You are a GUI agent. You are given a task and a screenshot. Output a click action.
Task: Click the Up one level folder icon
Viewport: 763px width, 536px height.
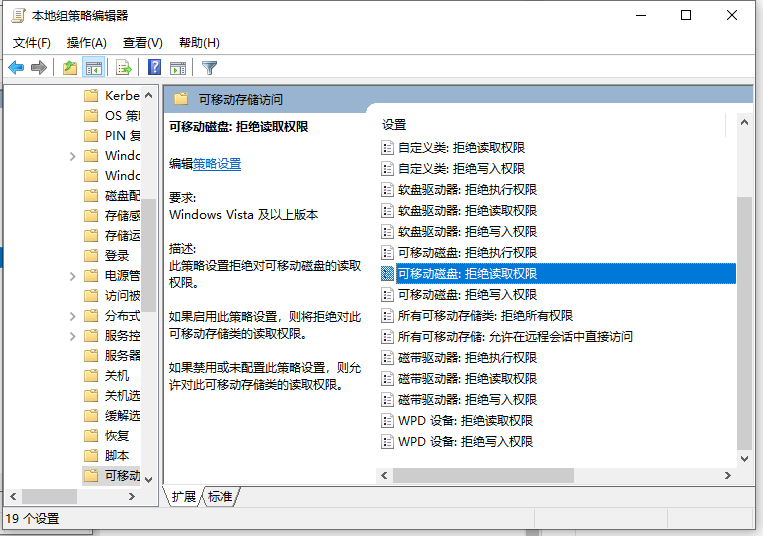pos(70,68)
